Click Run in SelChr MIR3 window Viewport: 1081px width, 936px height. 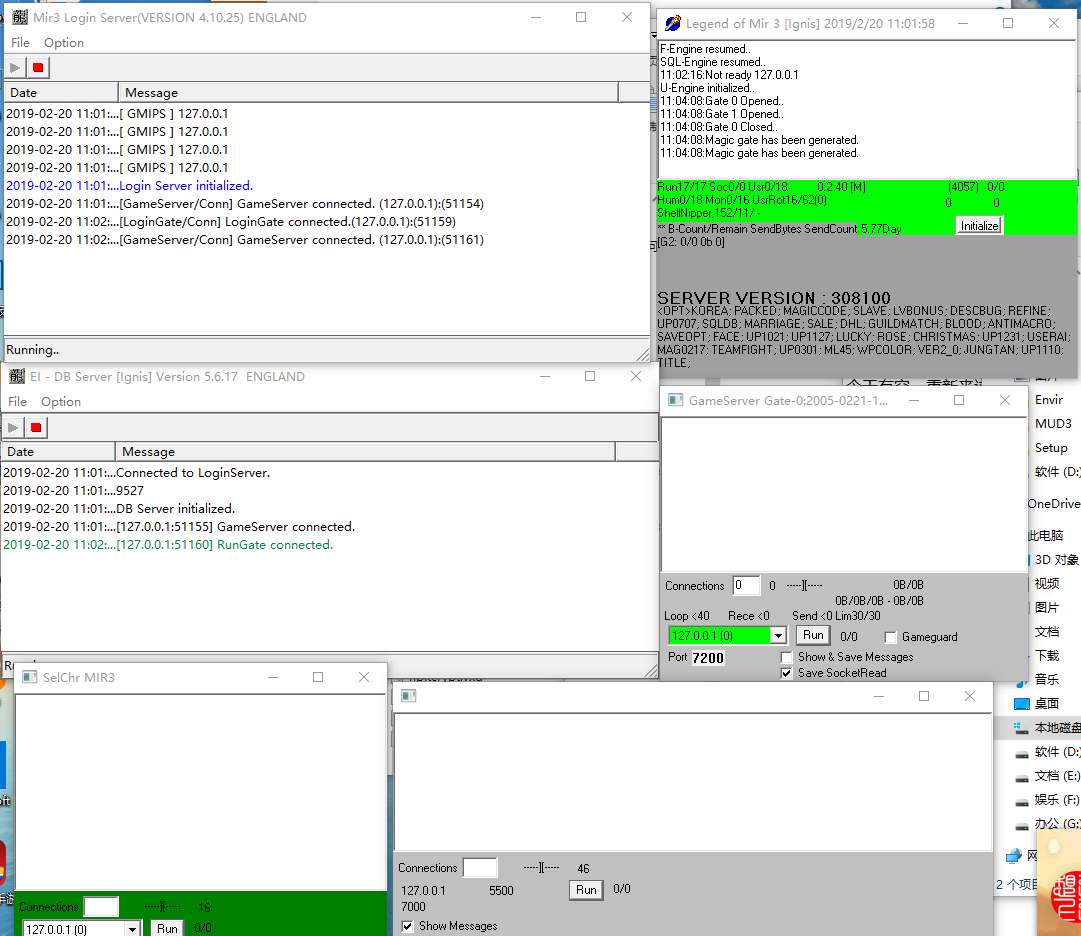168,928
